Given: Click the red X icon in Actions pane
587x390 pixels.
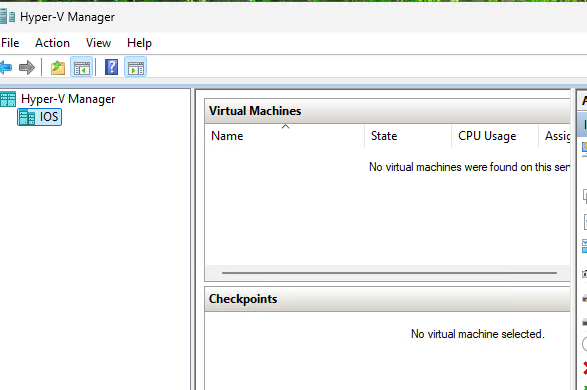Looking at the screenshot, I should click(x=585, y=368).
